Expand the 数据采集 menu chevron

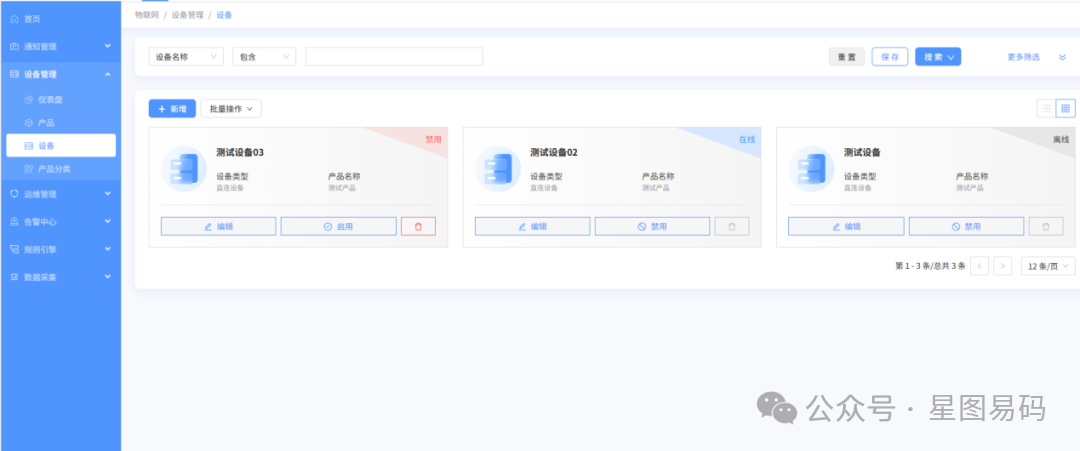(x=107, y=276)
